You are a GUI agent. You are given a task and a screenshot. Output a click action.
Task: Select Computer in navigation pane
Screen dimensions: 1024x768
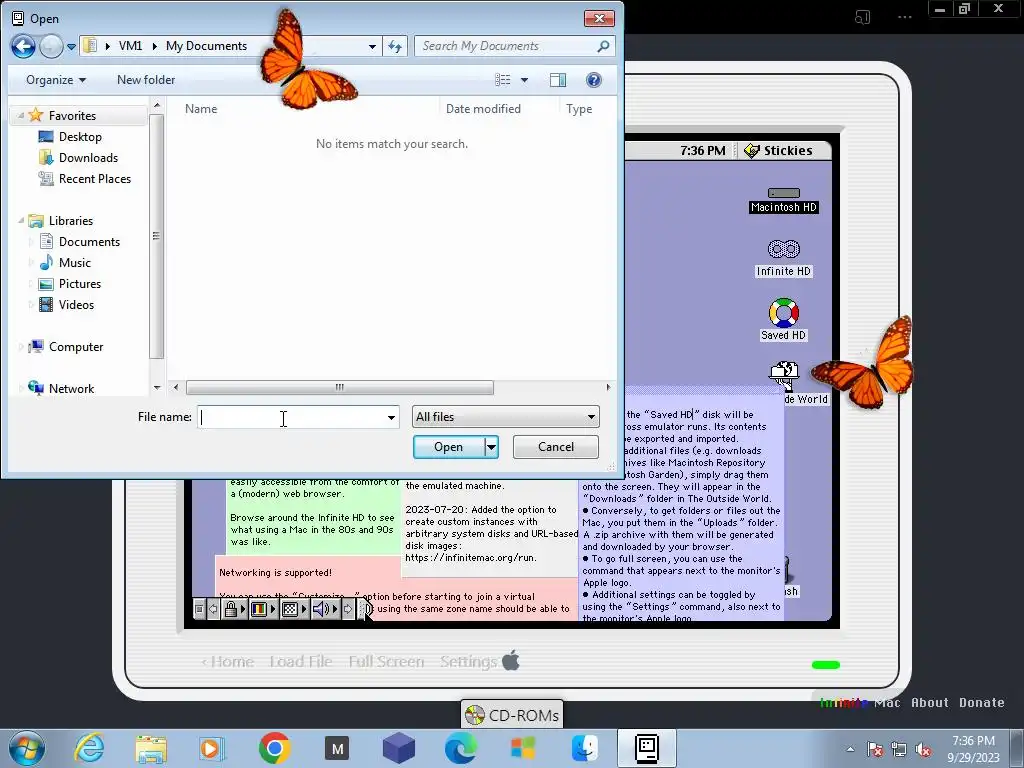tap(76, 347)
